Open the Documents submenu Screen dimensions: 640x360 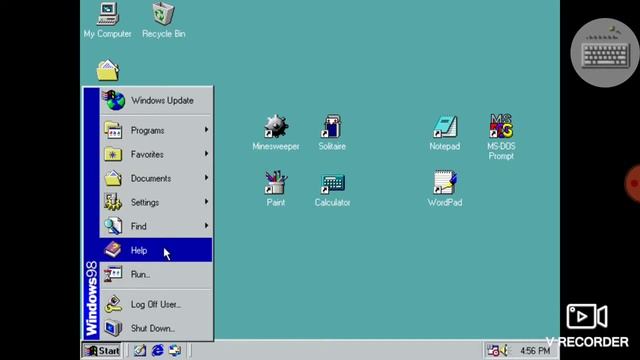coord(156,178)
